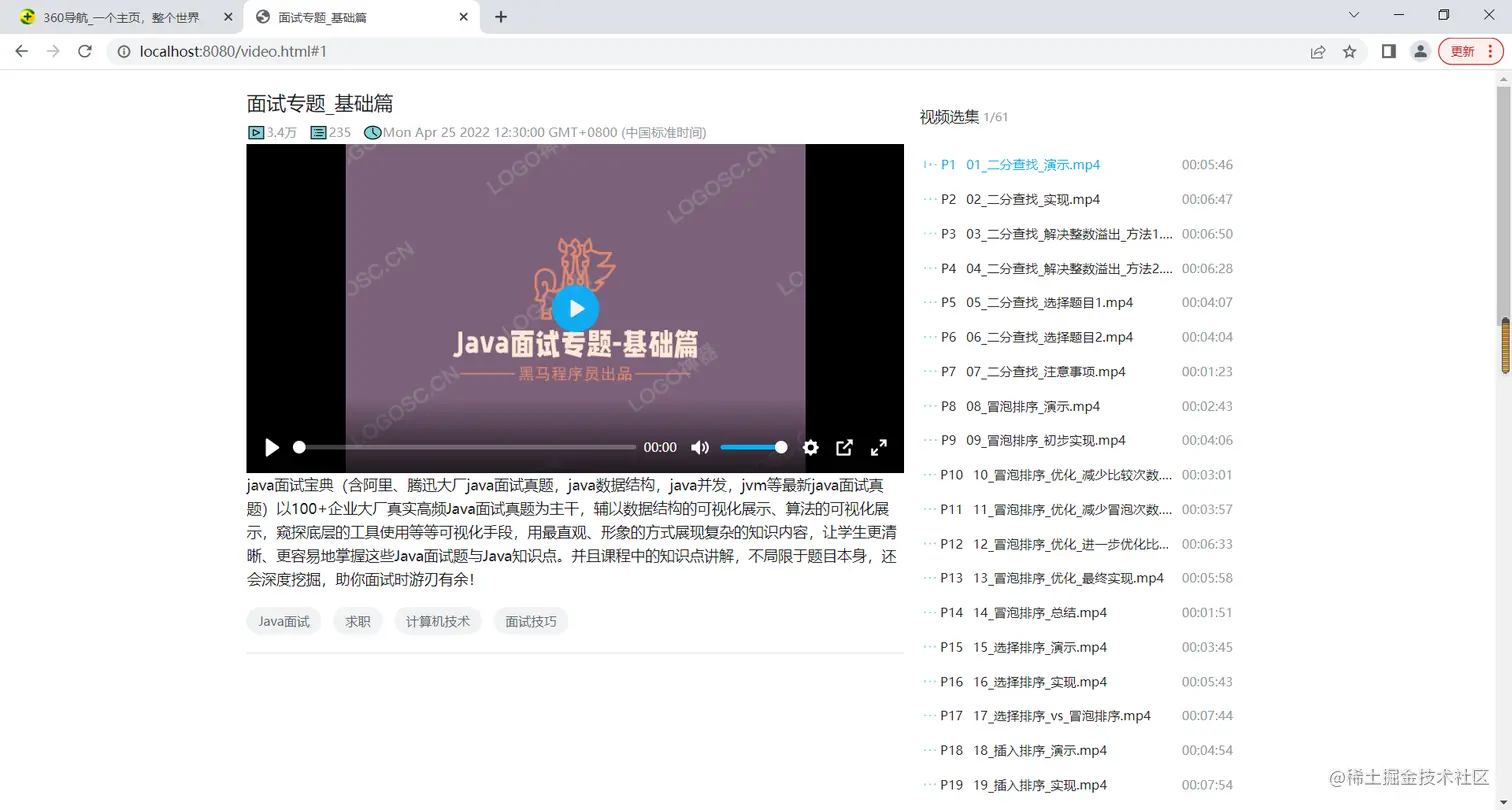Adjust the volume slider
Screen dimensions: 1512x810
click(x=753, y=447)
